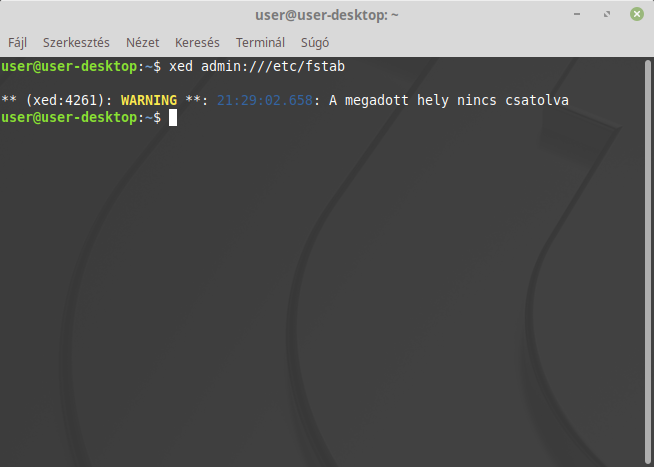Click the terminal vertical scrollbar
654x467 pixels.
coord(648,262)
